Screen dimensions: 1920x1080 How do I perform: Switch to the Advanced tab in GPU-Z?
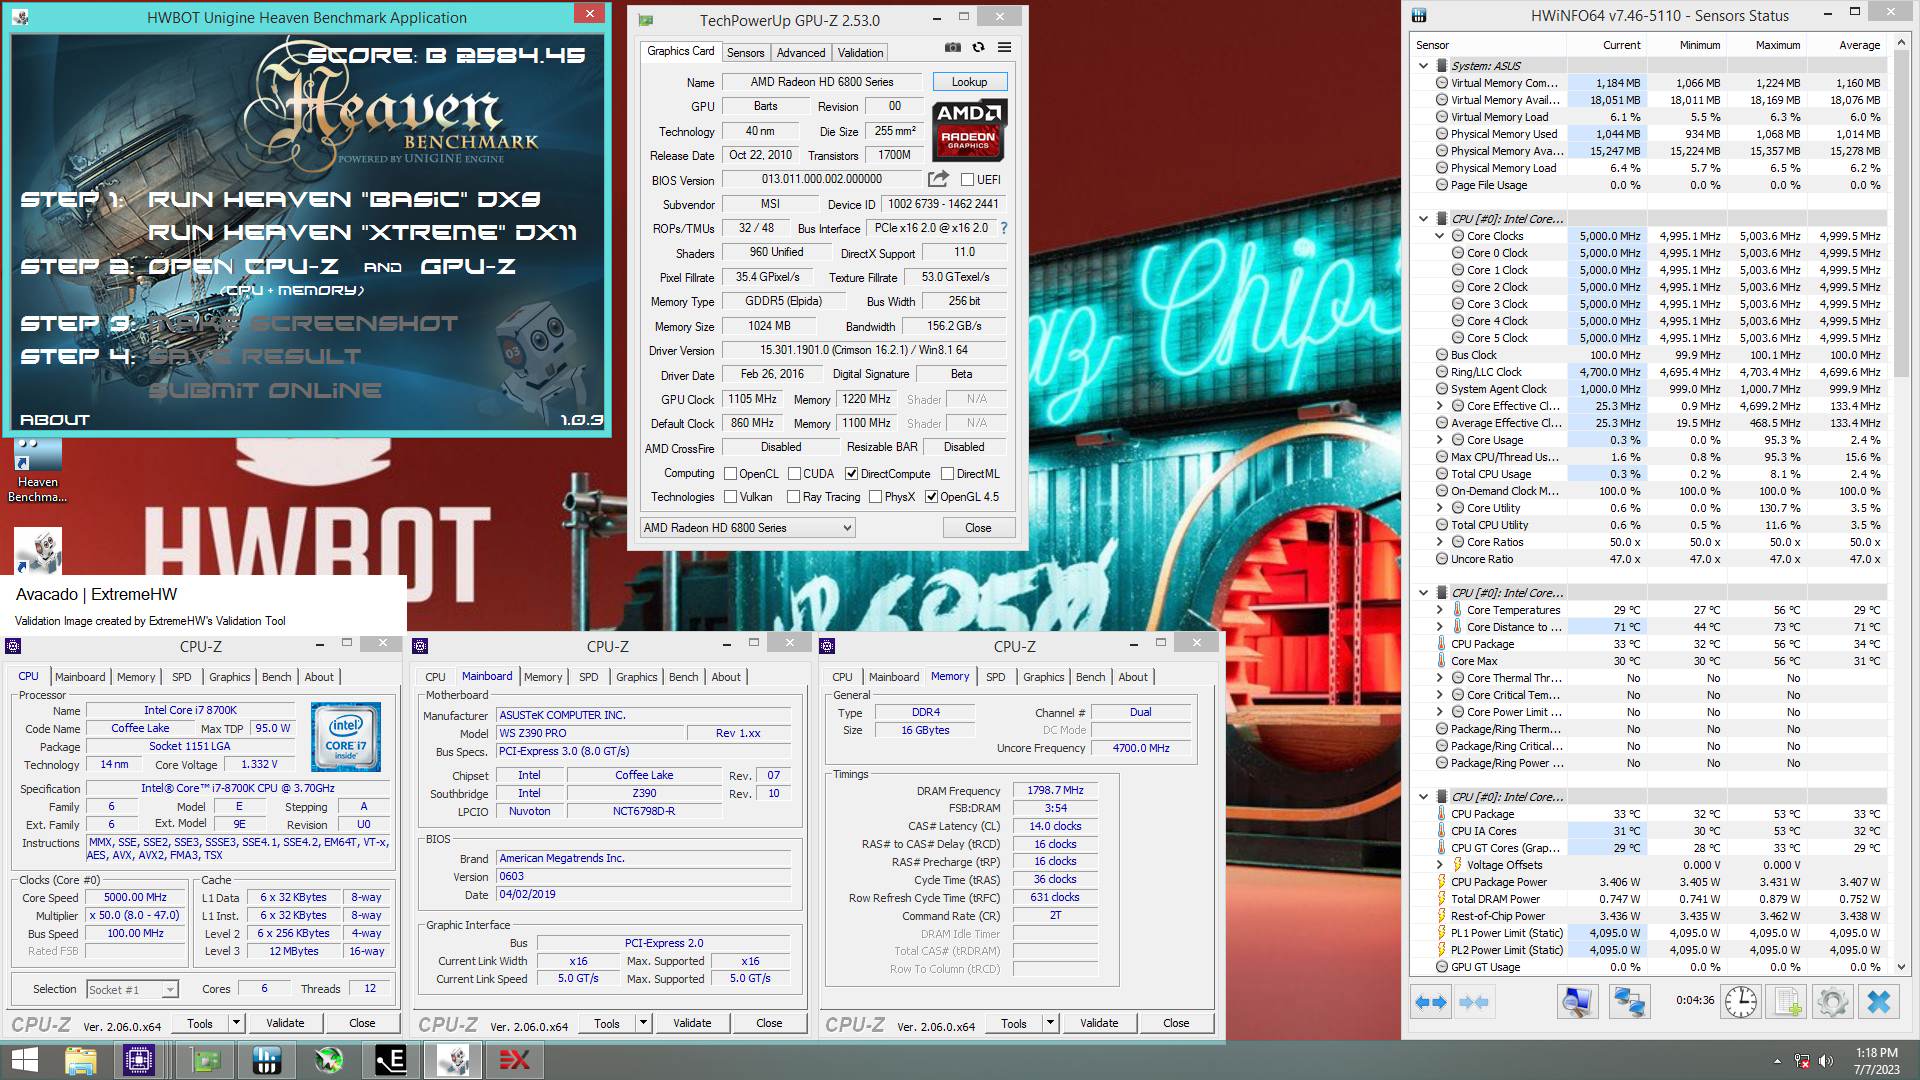[x=801, y=53]
